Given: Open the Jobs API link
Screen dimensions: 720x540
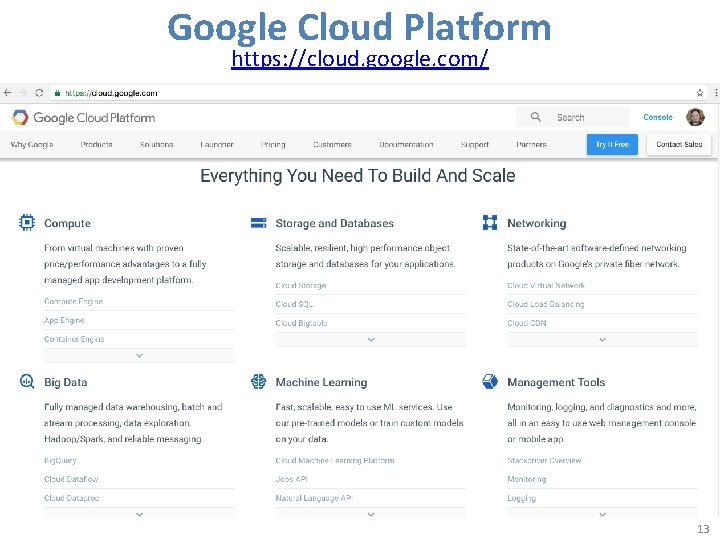Looking at the screenshot, I should pos(291,479).
